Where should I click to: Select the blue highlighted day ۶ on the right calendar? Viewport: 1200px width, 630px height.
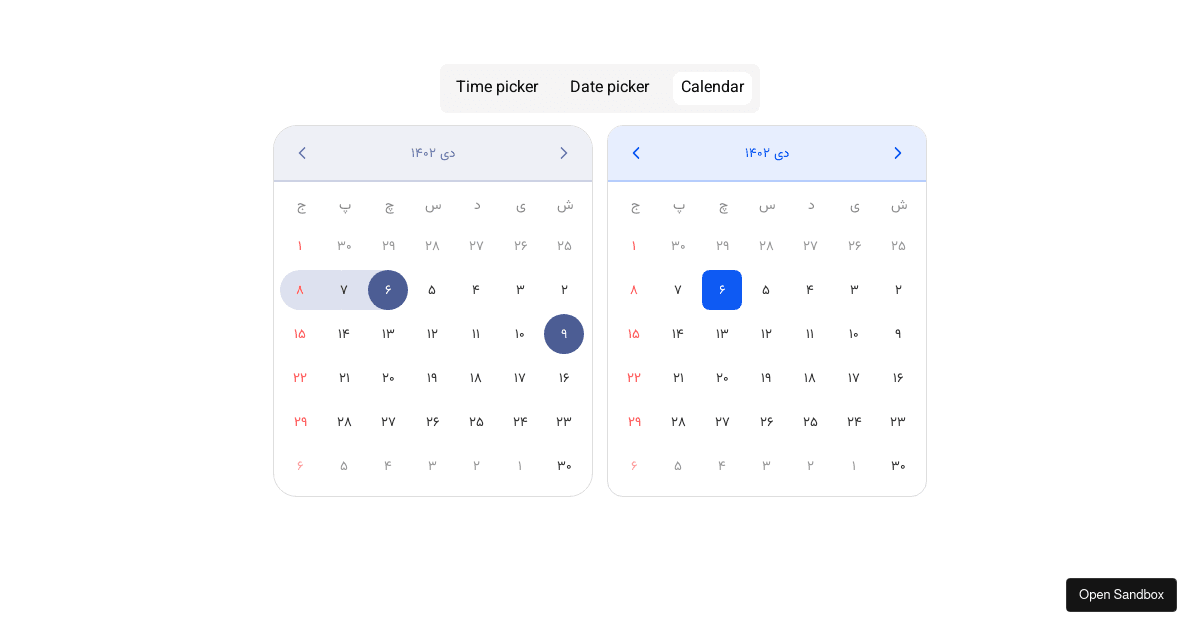pyautogui.click(x=722, y=290)
